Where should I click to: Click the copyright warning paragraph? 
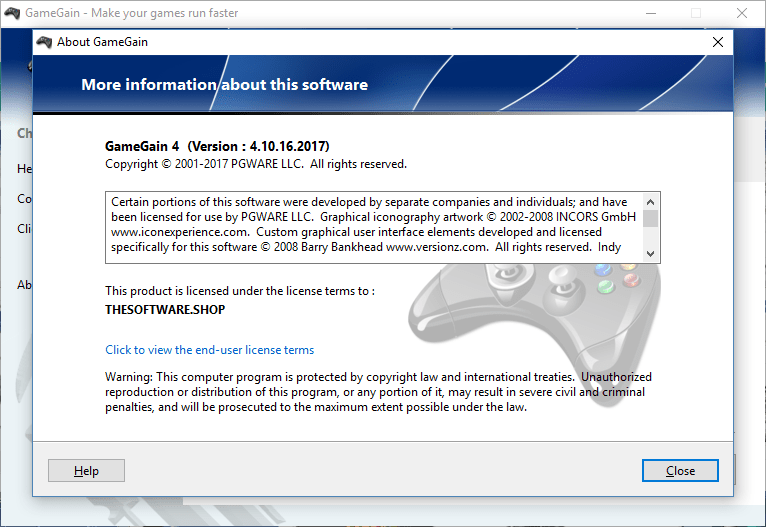pos(378,392)
